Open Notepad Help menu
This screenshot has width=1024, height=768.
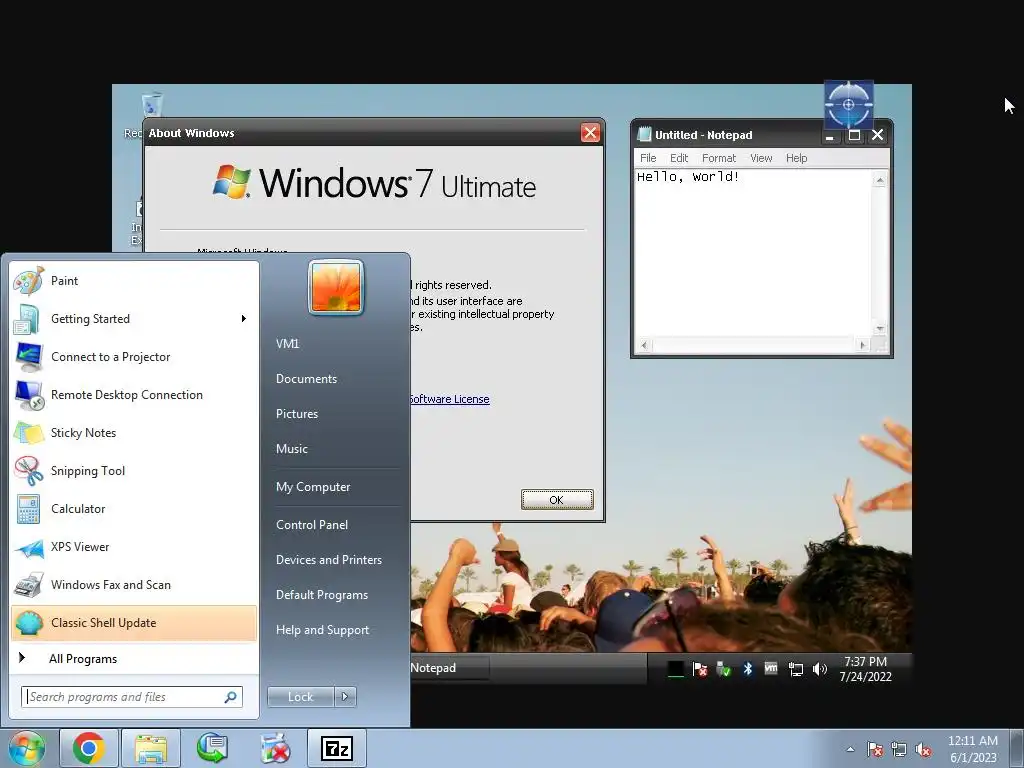pyautogui.click(x=796, y=158)
